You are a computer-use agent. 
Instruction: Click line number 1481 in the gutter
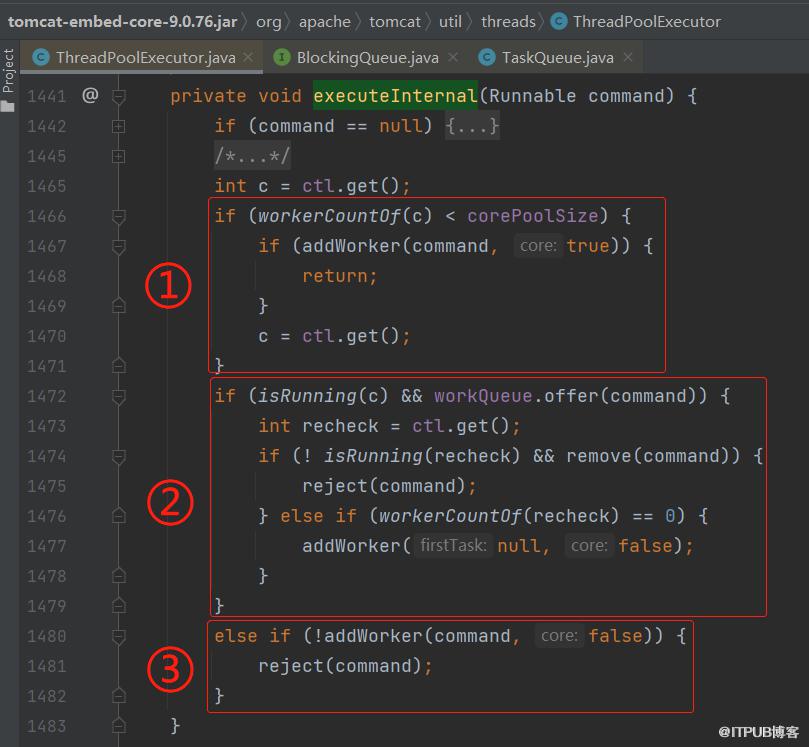[46, 666]
